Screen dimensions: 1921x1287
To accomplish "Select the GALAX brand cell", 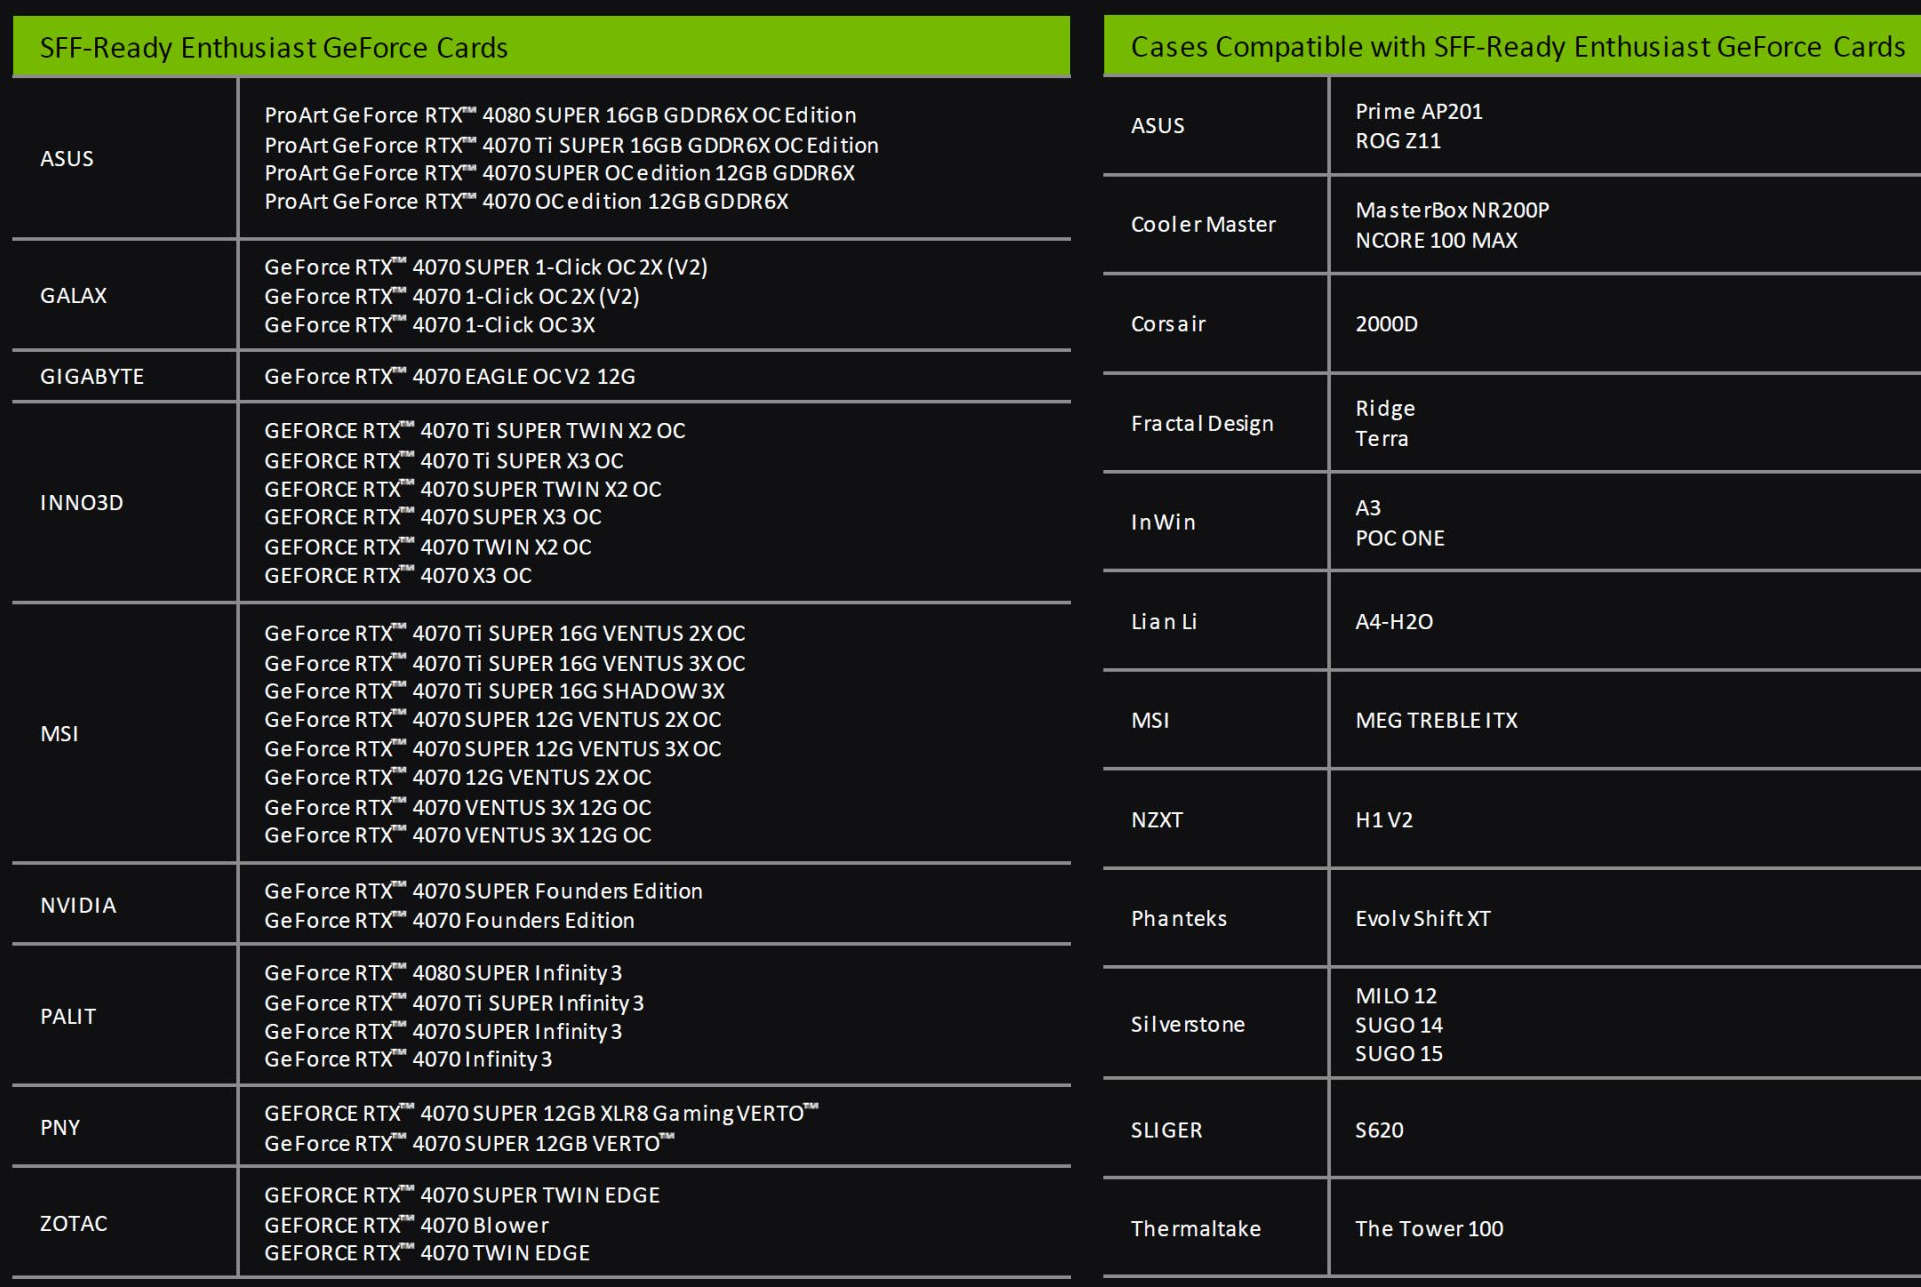I will click(x=73, y=296).
